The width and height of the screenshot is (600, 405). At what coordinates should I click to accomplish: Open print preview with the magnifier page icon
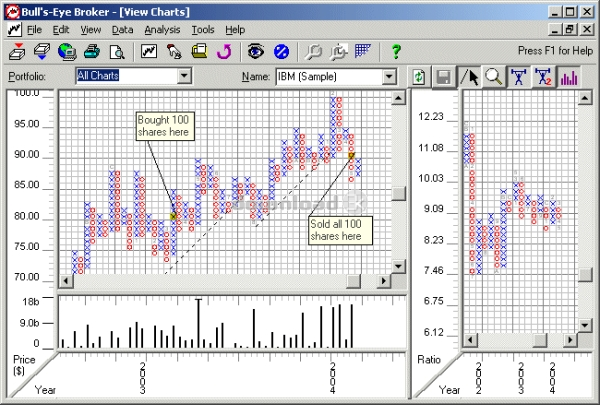116,51
